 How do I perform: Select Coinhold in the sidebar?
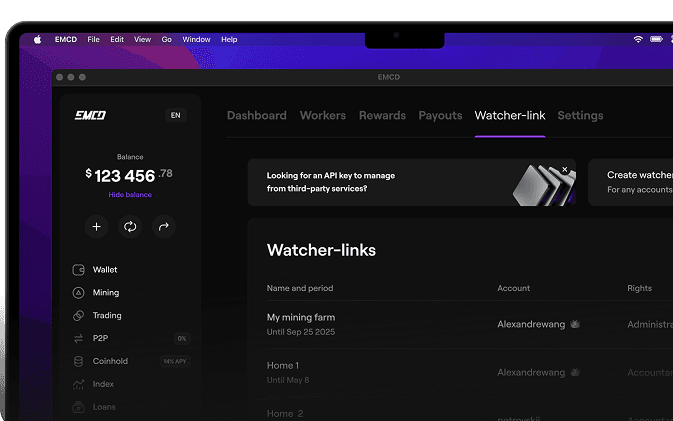pyautogui.click(x=110, y=361)
